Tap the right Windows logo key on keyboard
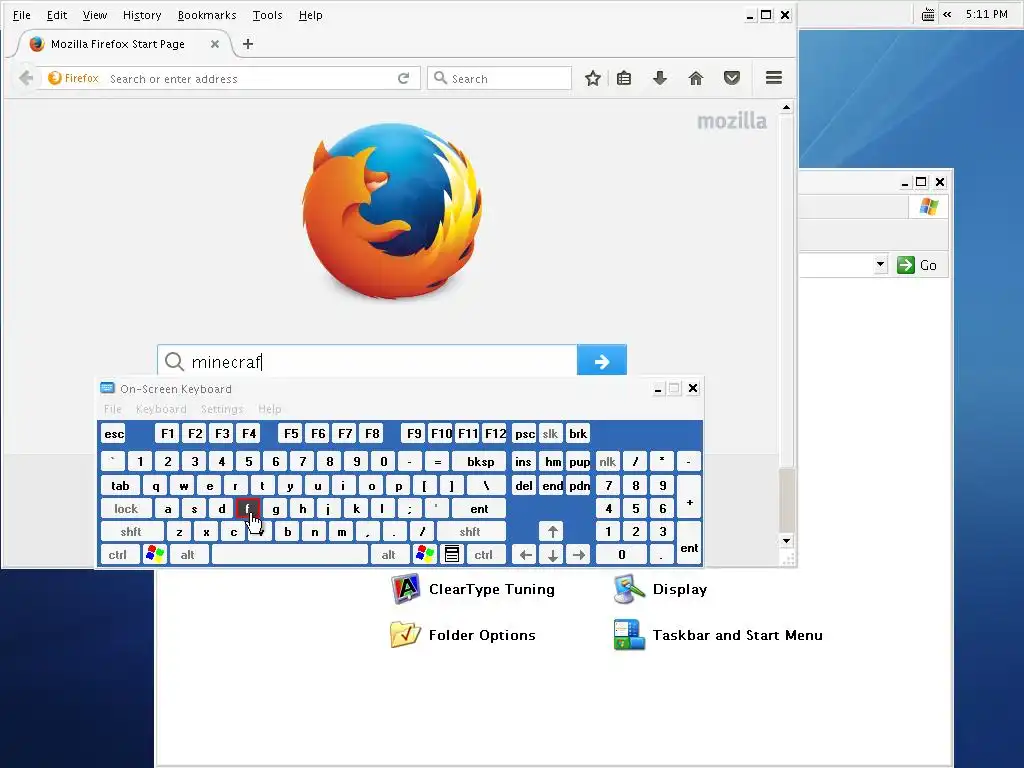The width and height of the screenshot is (1024, 768). click(424, 554)
